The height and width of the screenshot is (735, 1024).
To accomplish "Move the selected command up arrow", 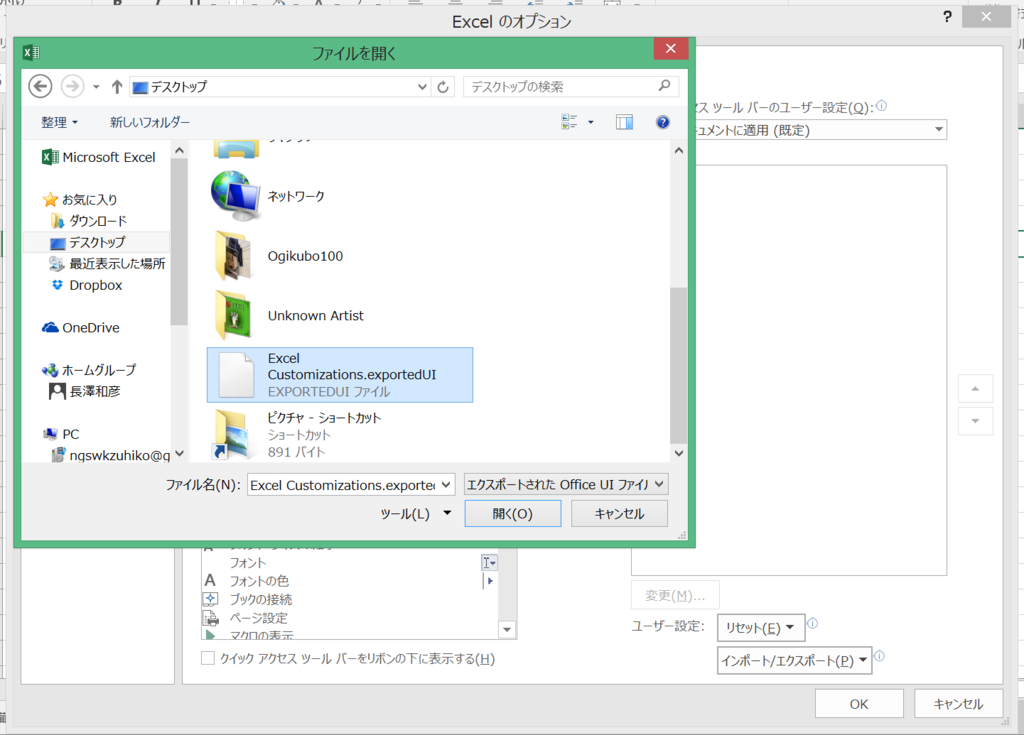I will click(975, 389).
